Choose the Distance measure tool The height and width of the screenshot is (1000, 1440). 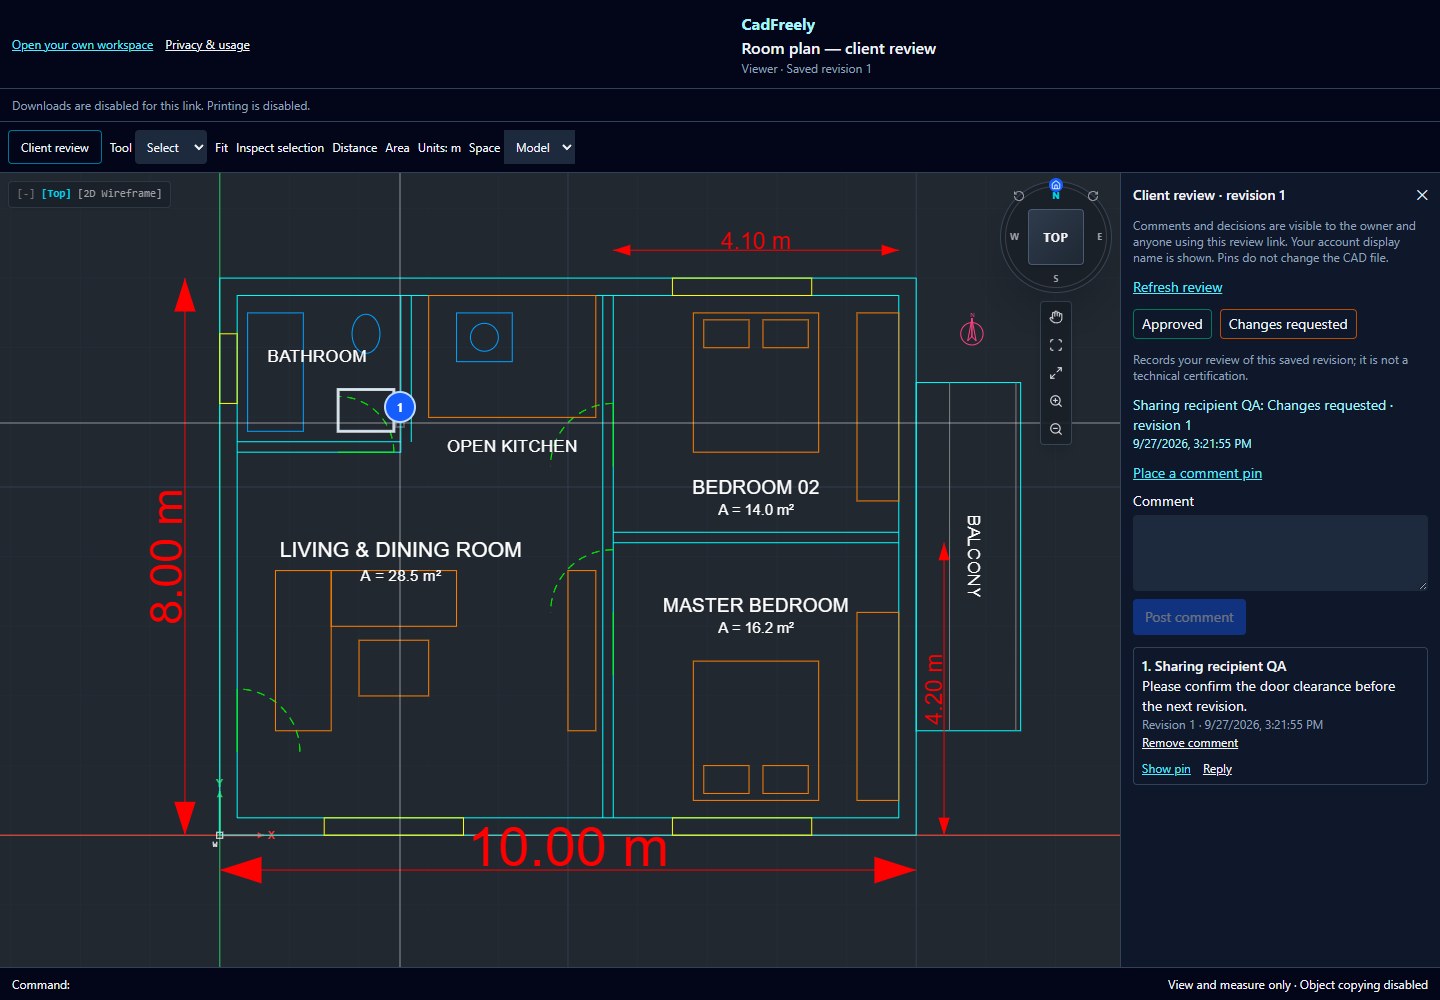coord(355,148)
